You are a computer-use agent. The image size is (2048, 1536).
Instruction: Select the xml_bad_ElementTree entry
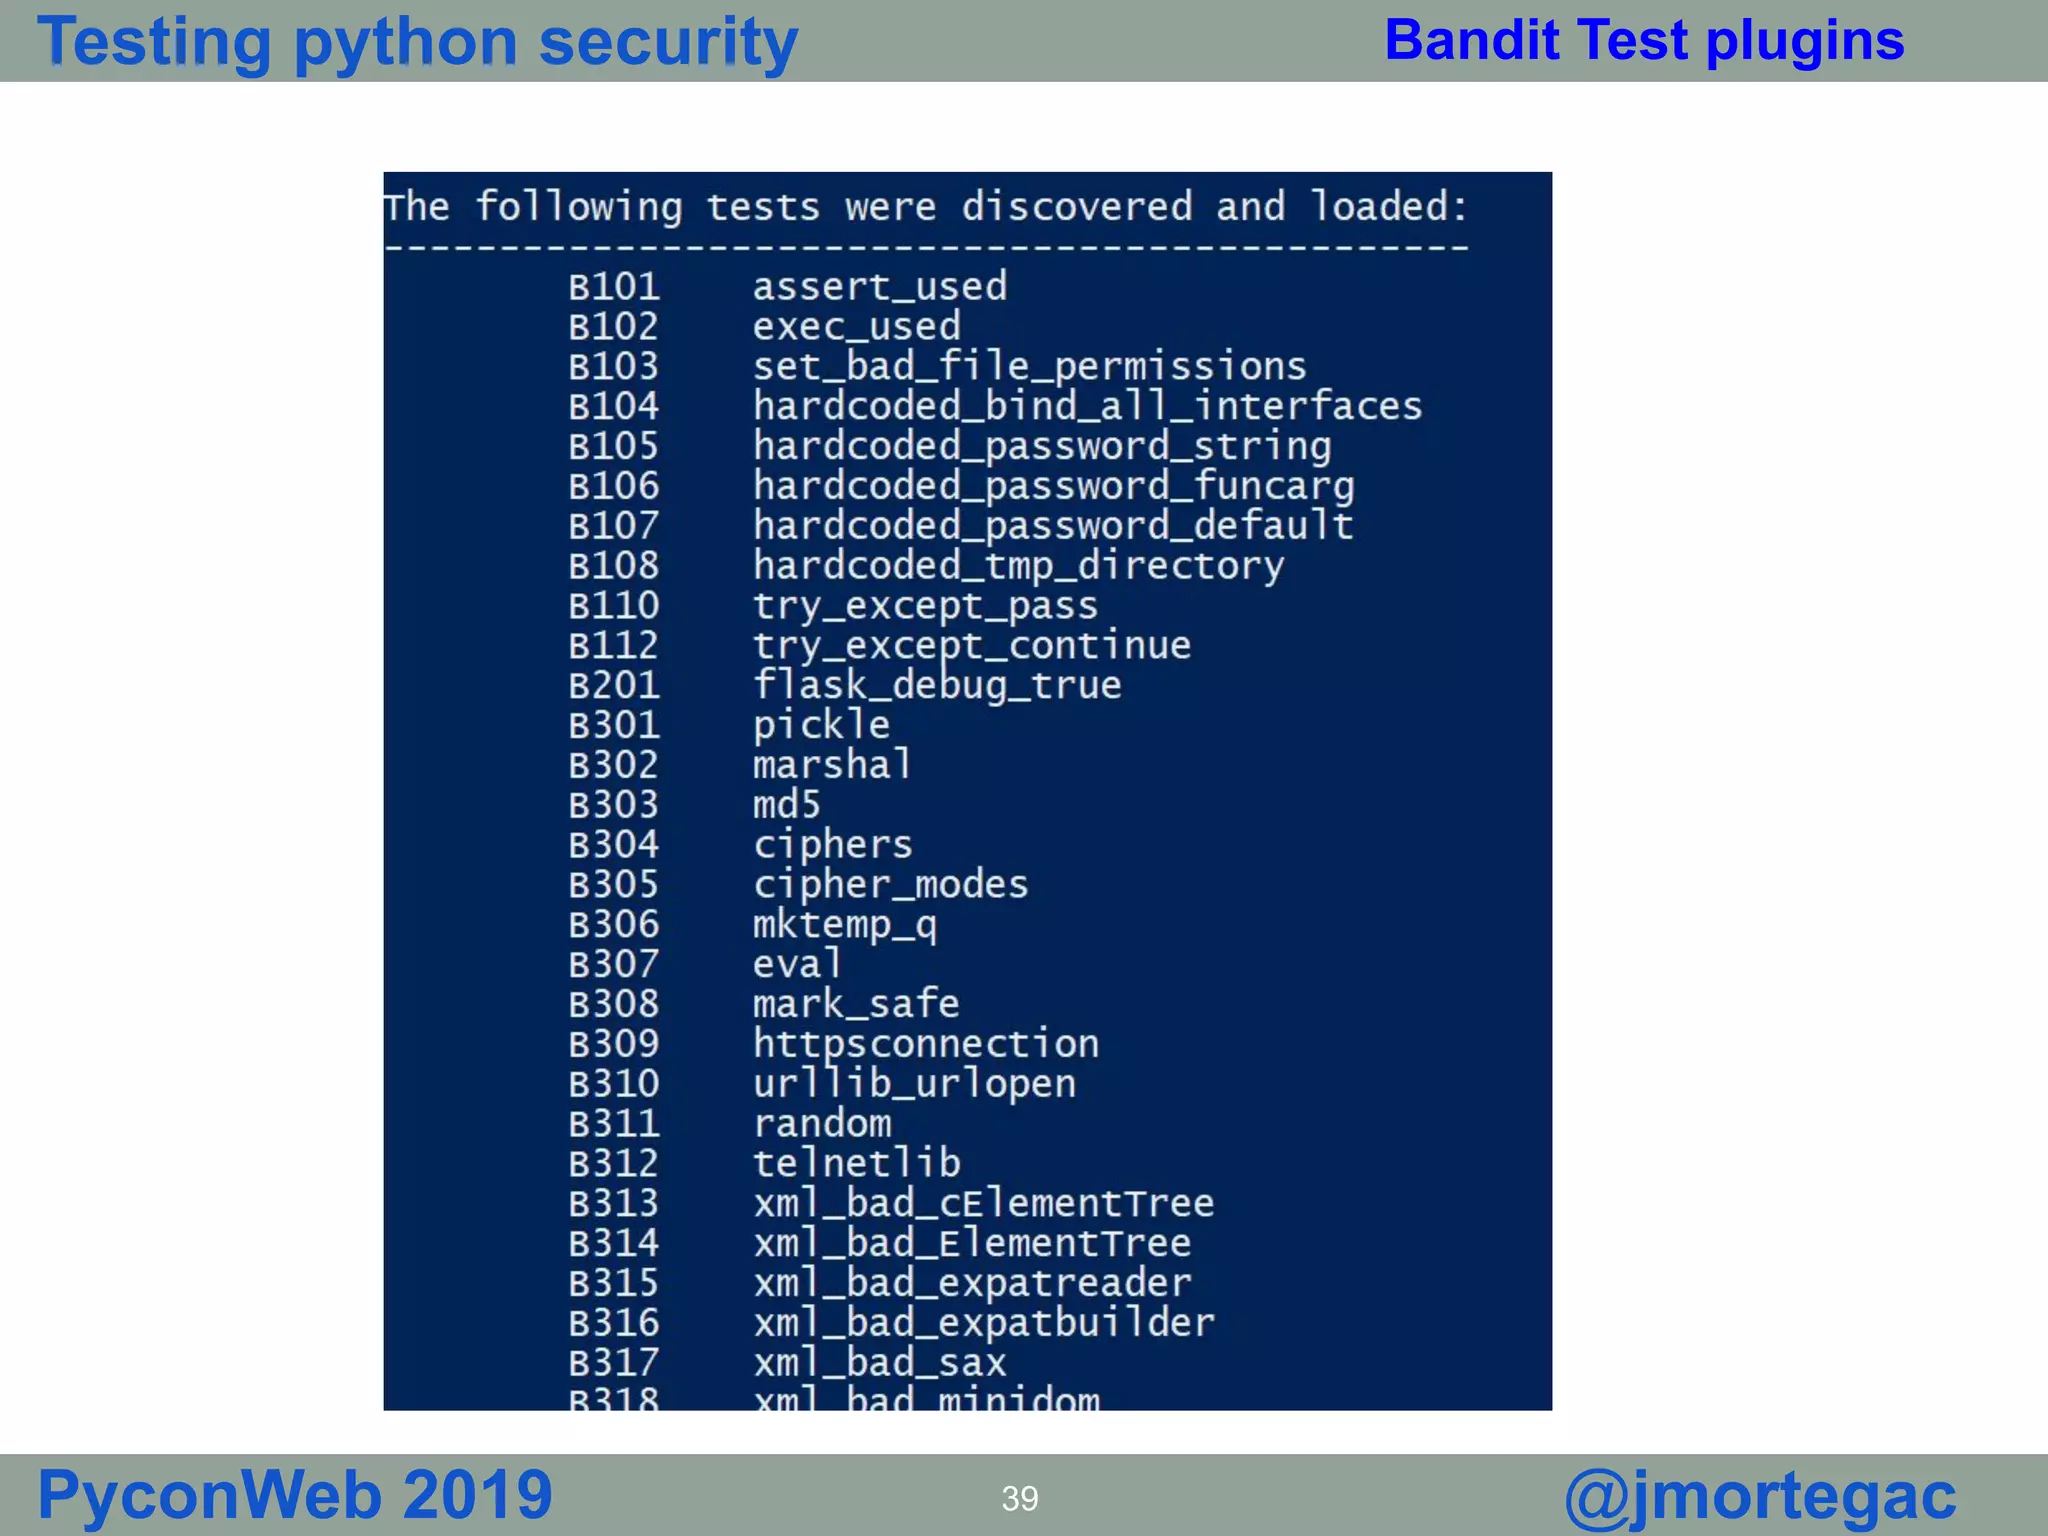coord(972,1243)
